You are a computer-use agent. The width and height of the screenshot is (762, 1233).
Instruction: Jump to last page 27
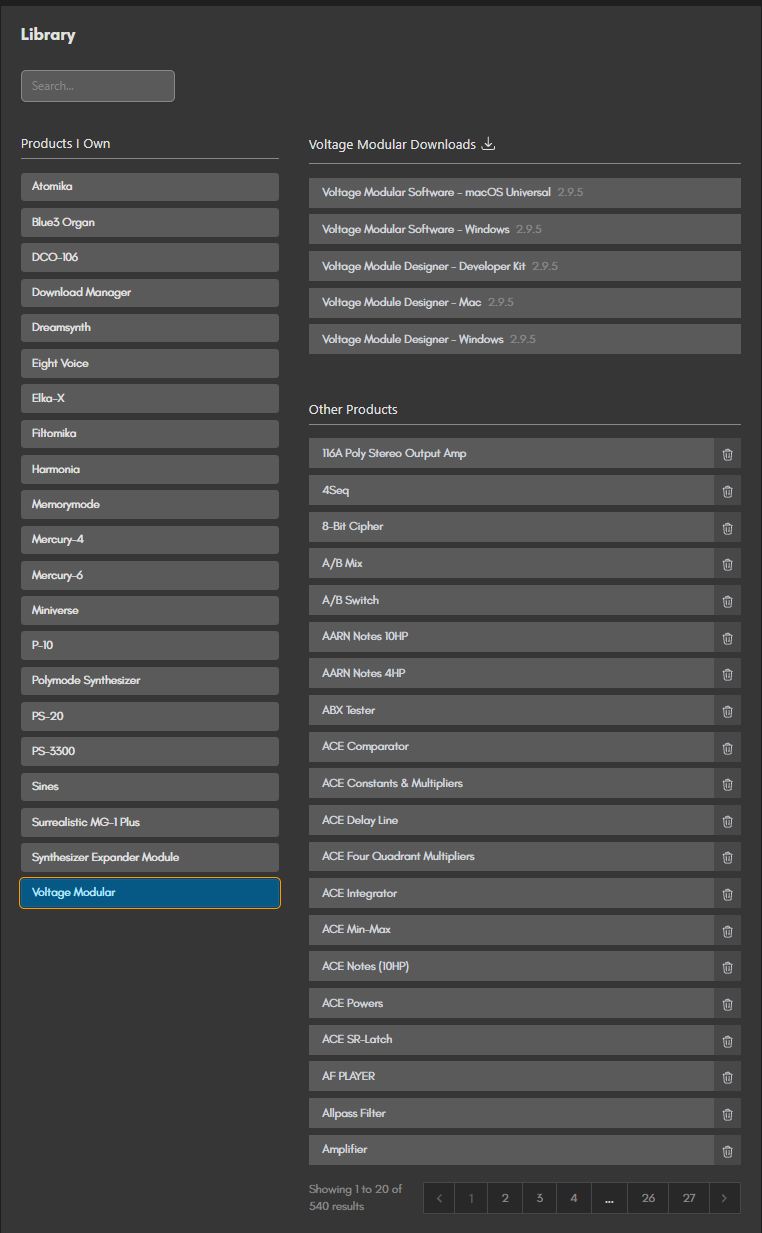[x=689, y=1198]
